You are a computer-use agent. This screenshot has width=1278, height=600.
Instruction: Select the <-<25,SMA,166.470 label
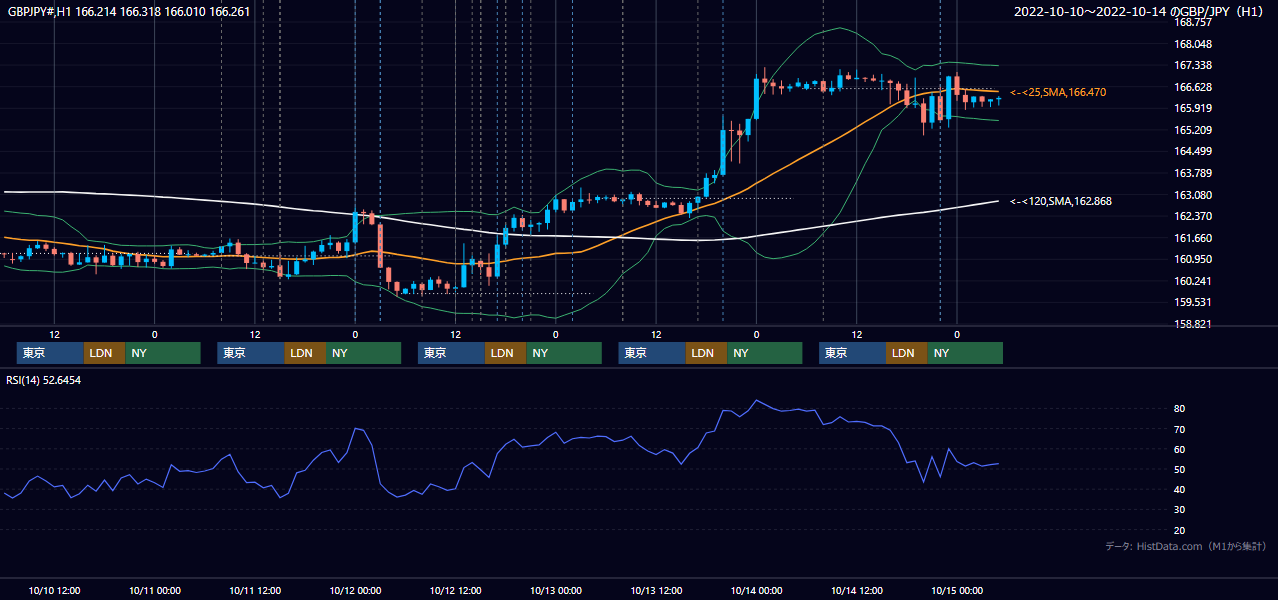pyautogui.click(x=1058, y=92)
